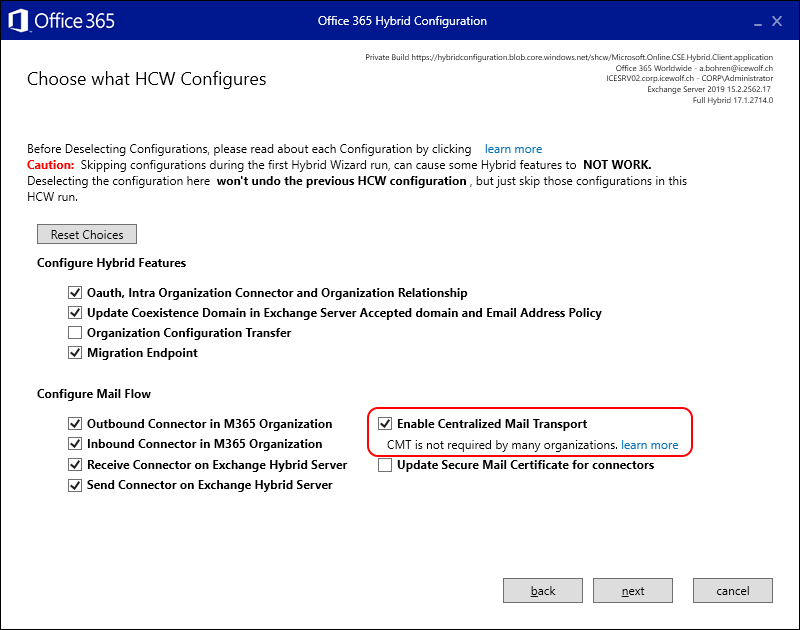Viewport: 800px width, 630px height.
Task: Click the 'Full Hybrid 17.1.2714.0' text
Action: tap(732, 100)
